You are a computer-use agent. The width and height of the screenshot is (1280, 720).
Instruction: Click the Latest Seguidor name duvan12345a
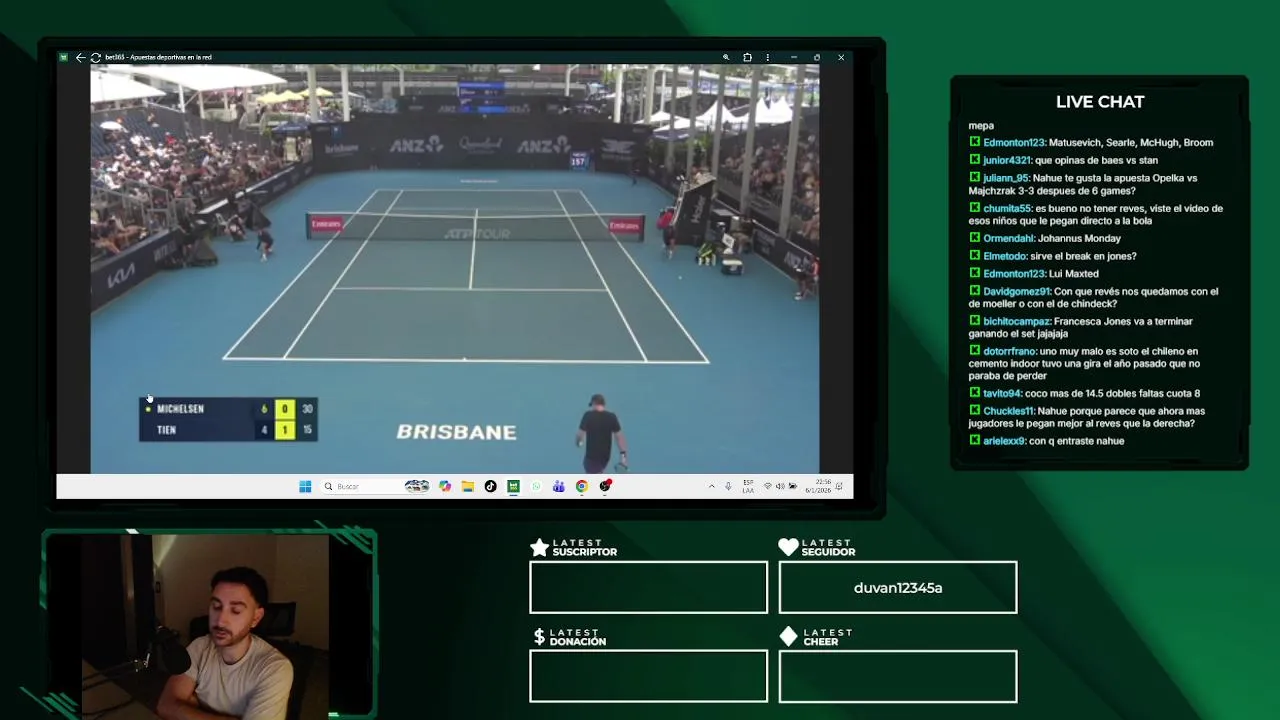pos(898,588)
